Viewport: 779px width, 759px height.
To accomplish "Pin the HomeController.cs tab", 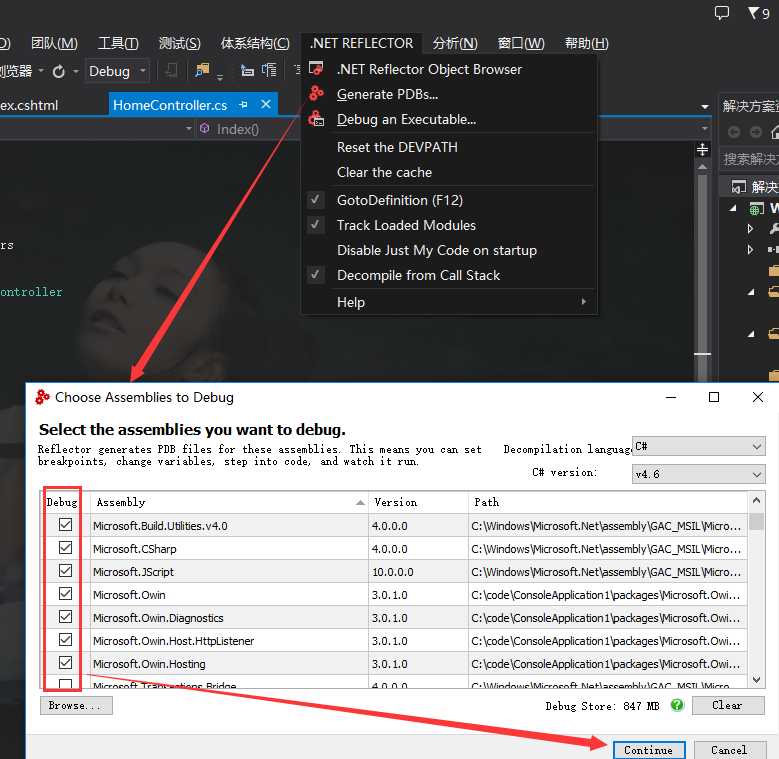I will coord(243,105).
